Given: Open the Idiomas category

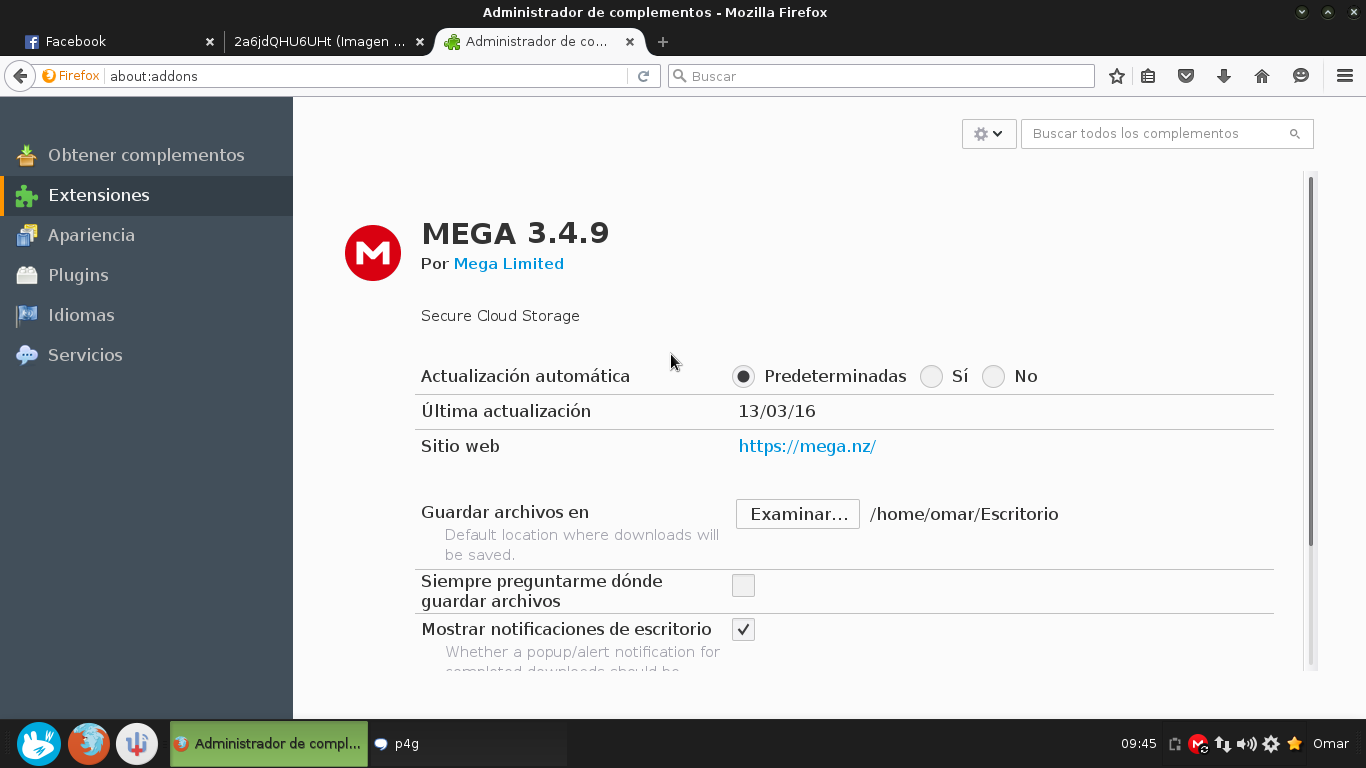Looking at the screenshot, I should click(146, 315).
